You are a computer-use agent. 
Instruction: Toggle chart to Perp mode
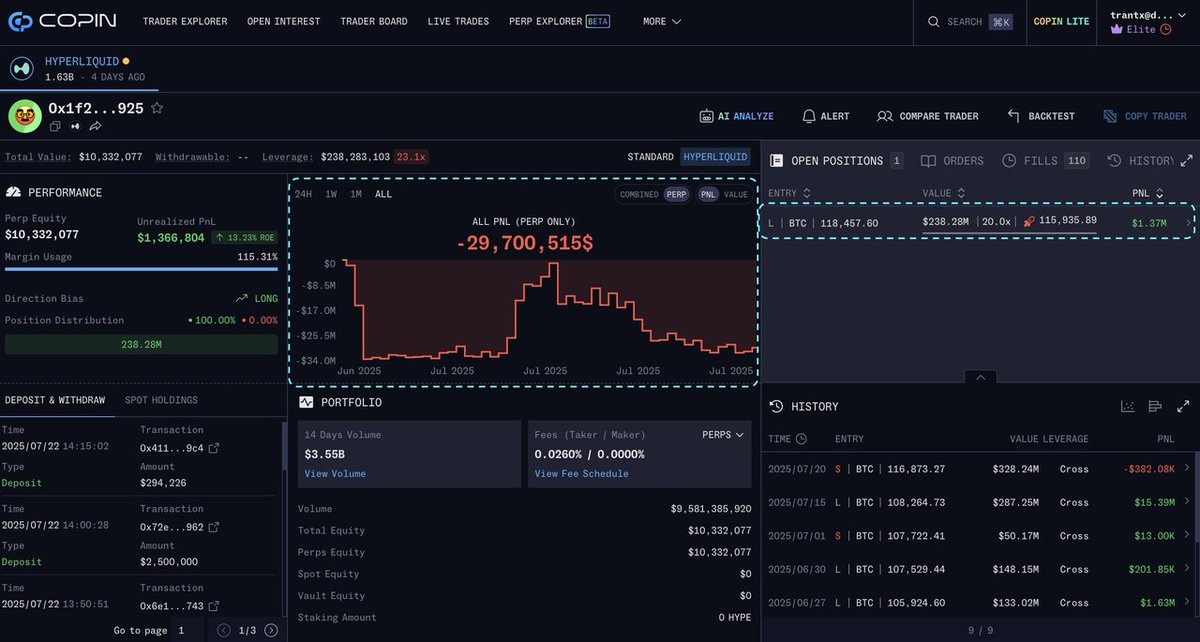[677, 195]
